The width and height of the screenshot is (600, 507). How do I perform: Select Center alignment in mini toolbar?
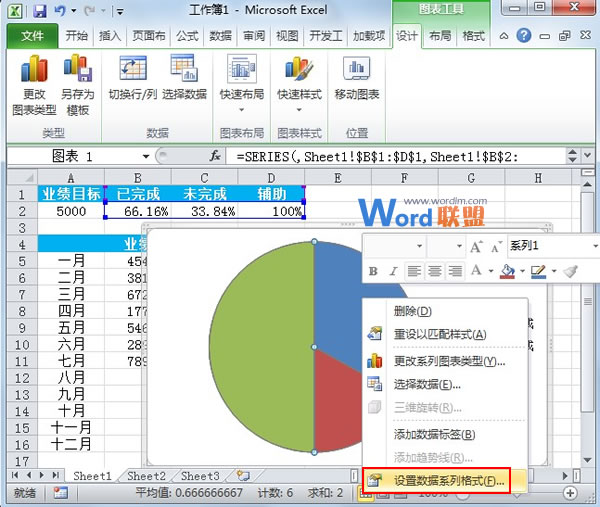pyautogui.click(x=434, y=271)
